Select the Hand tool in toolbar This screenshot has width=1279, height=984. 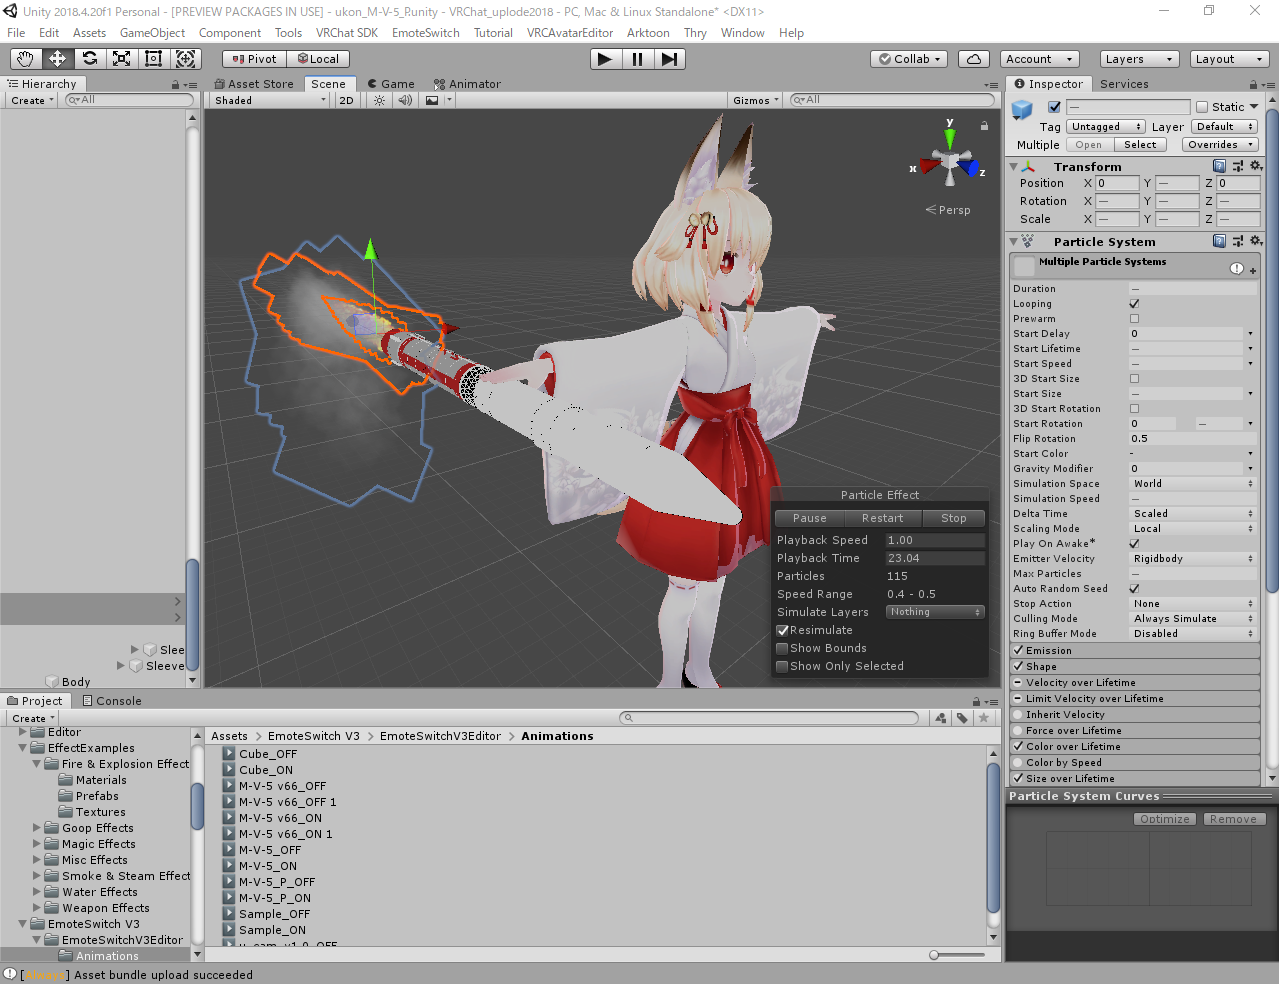point(25,59)
